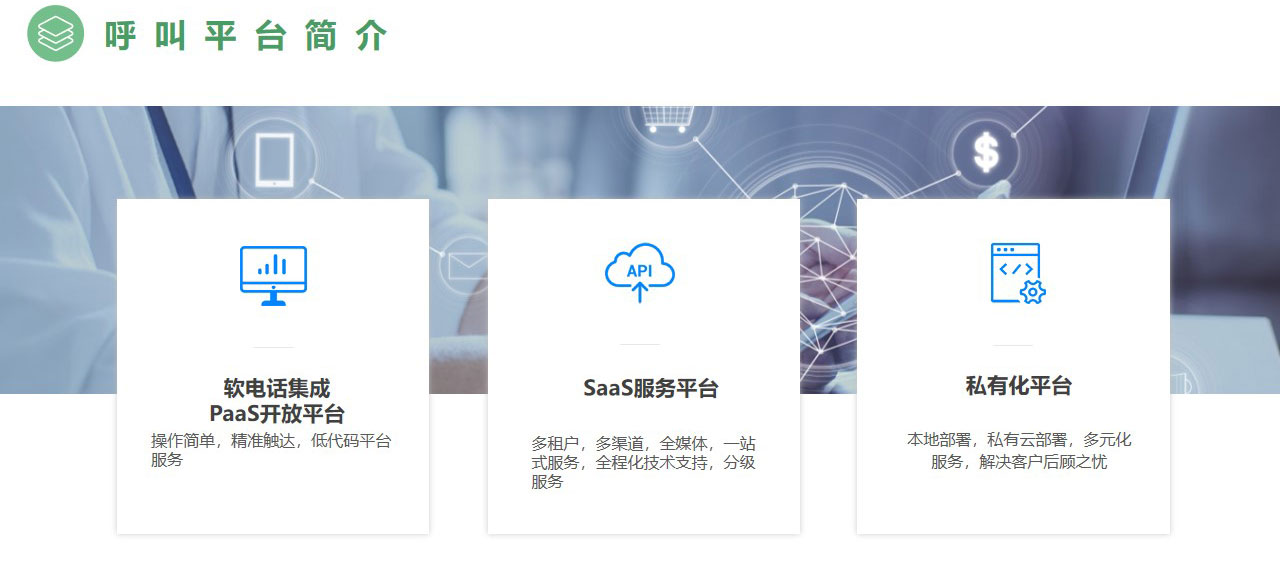Open the SaaS服务平台 title
This screenshot has height=582, width=1280.
point(650,389)
